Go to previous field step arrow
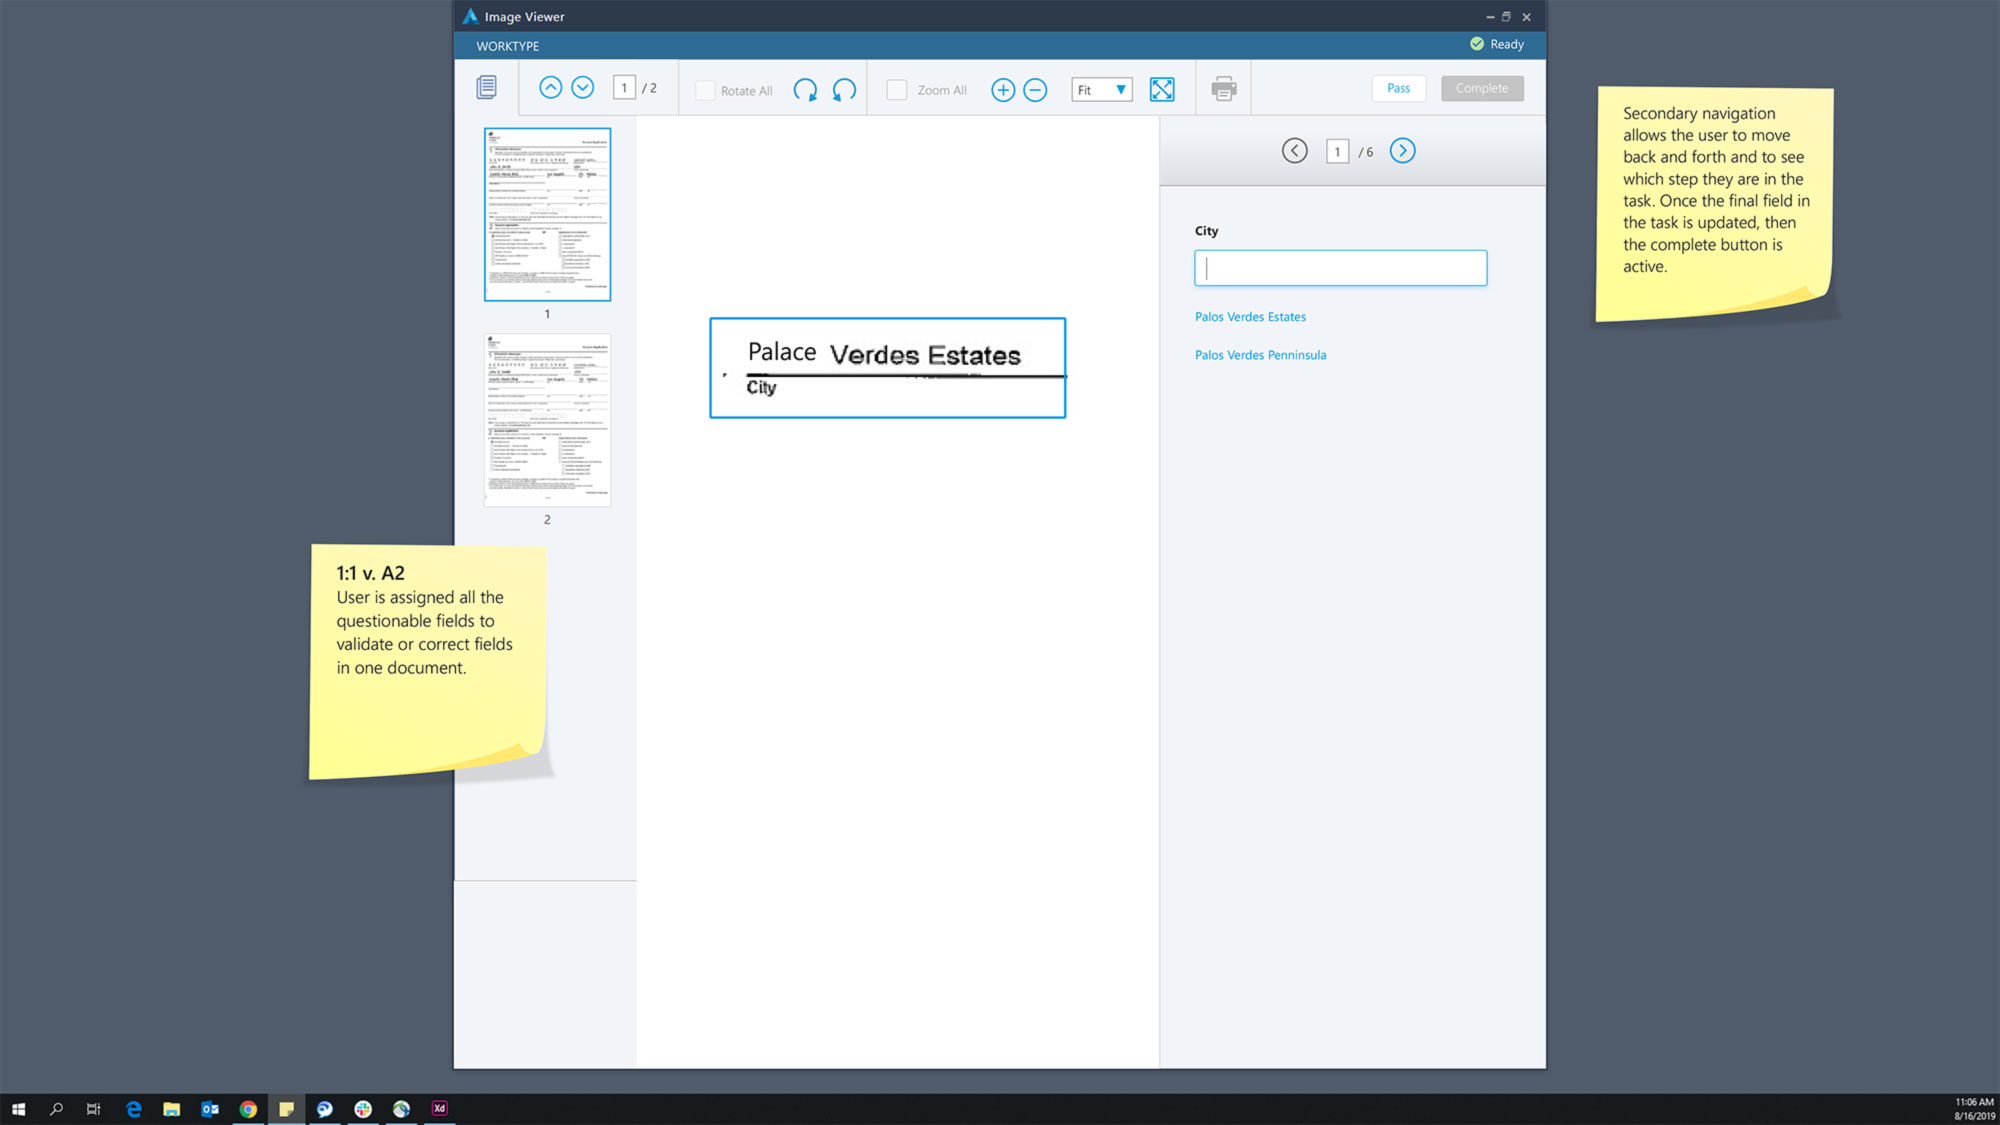Image resolution: width=2000 pixels, height=1125 pixels. point(1294,151)
